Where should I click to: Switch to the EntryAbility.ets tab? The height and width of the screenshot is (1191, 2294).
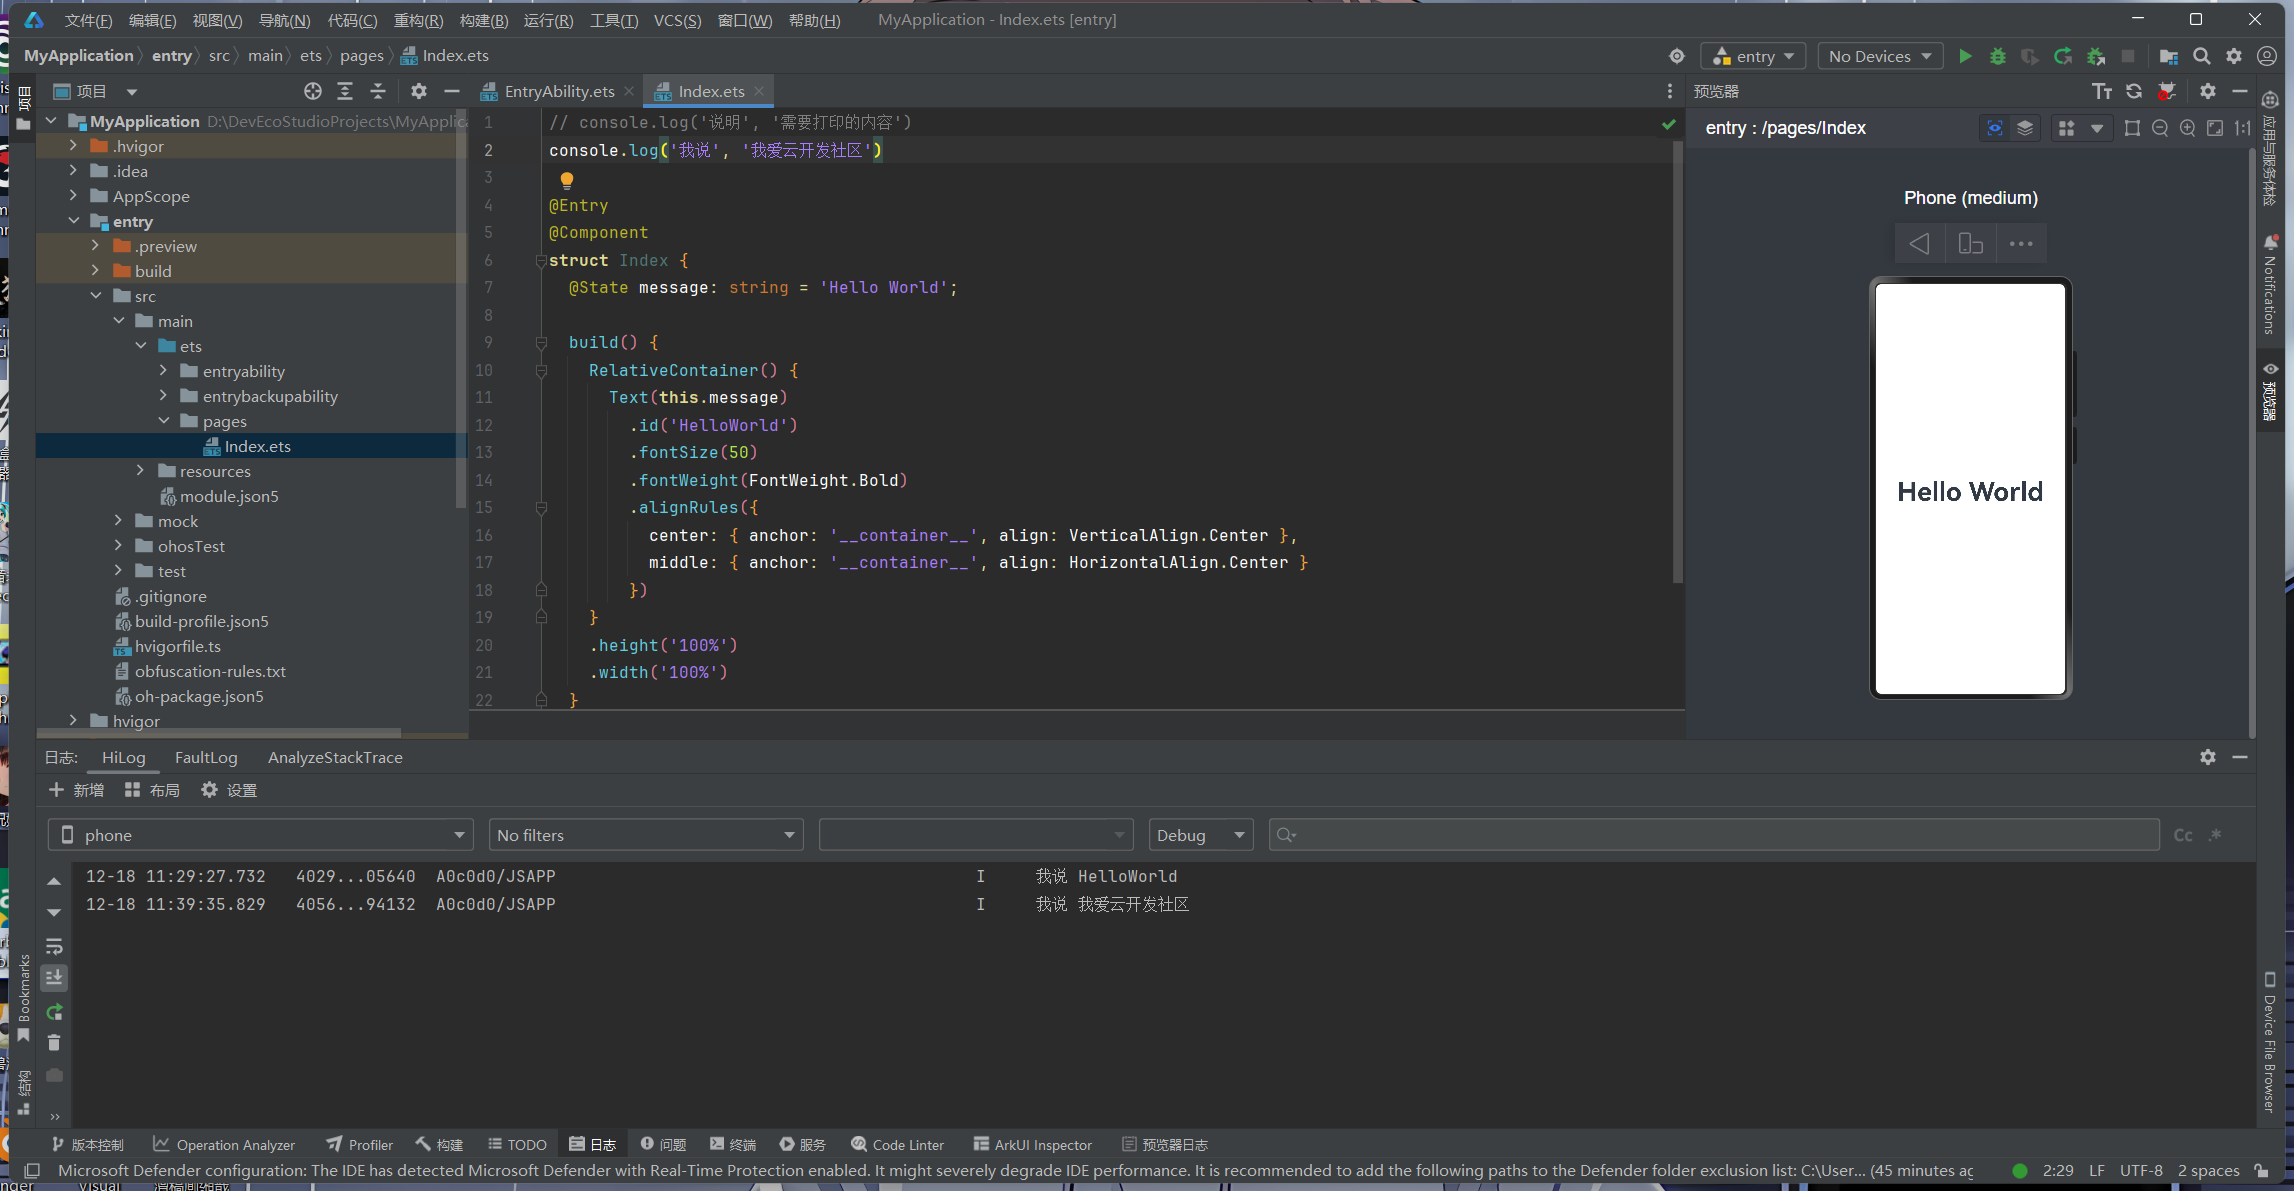(558, 91)
